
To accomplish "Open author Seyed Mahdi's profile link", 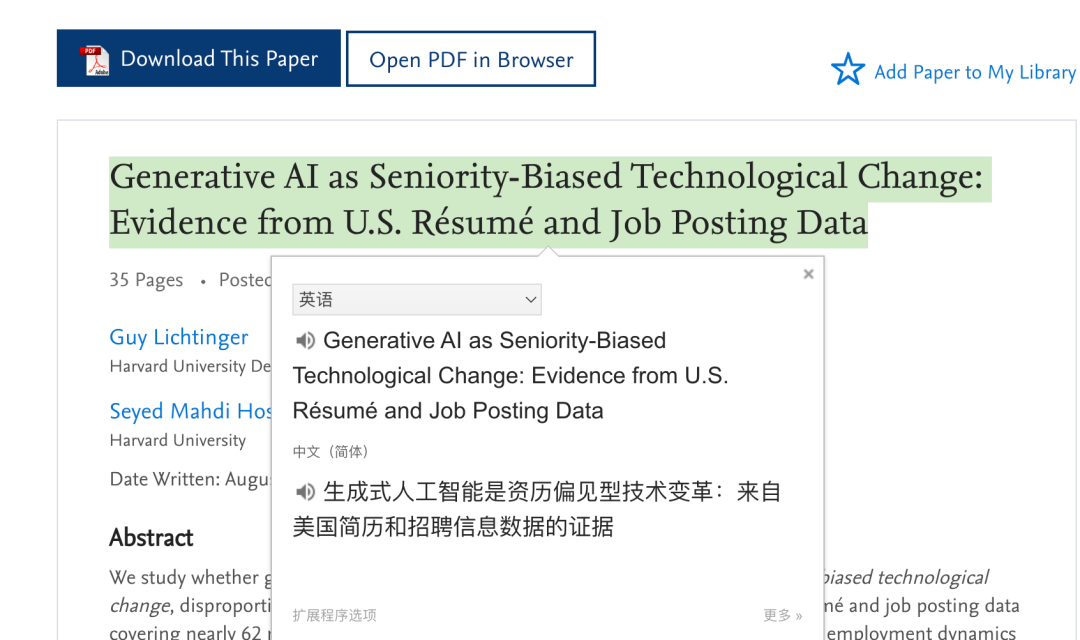I will tap(191, 411).
